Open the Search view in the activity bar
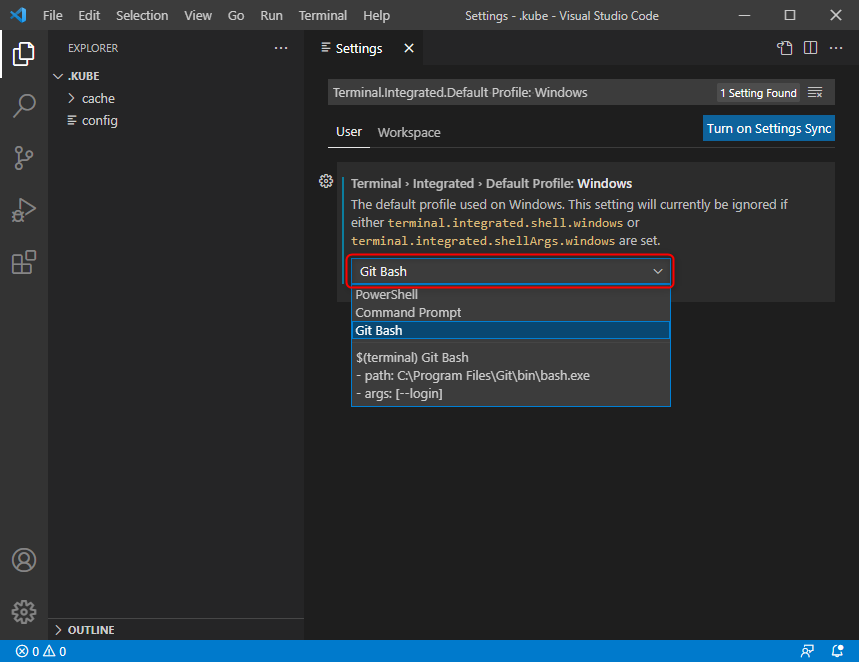The width and height of the screenshot is (859, 662). [23, 106]
